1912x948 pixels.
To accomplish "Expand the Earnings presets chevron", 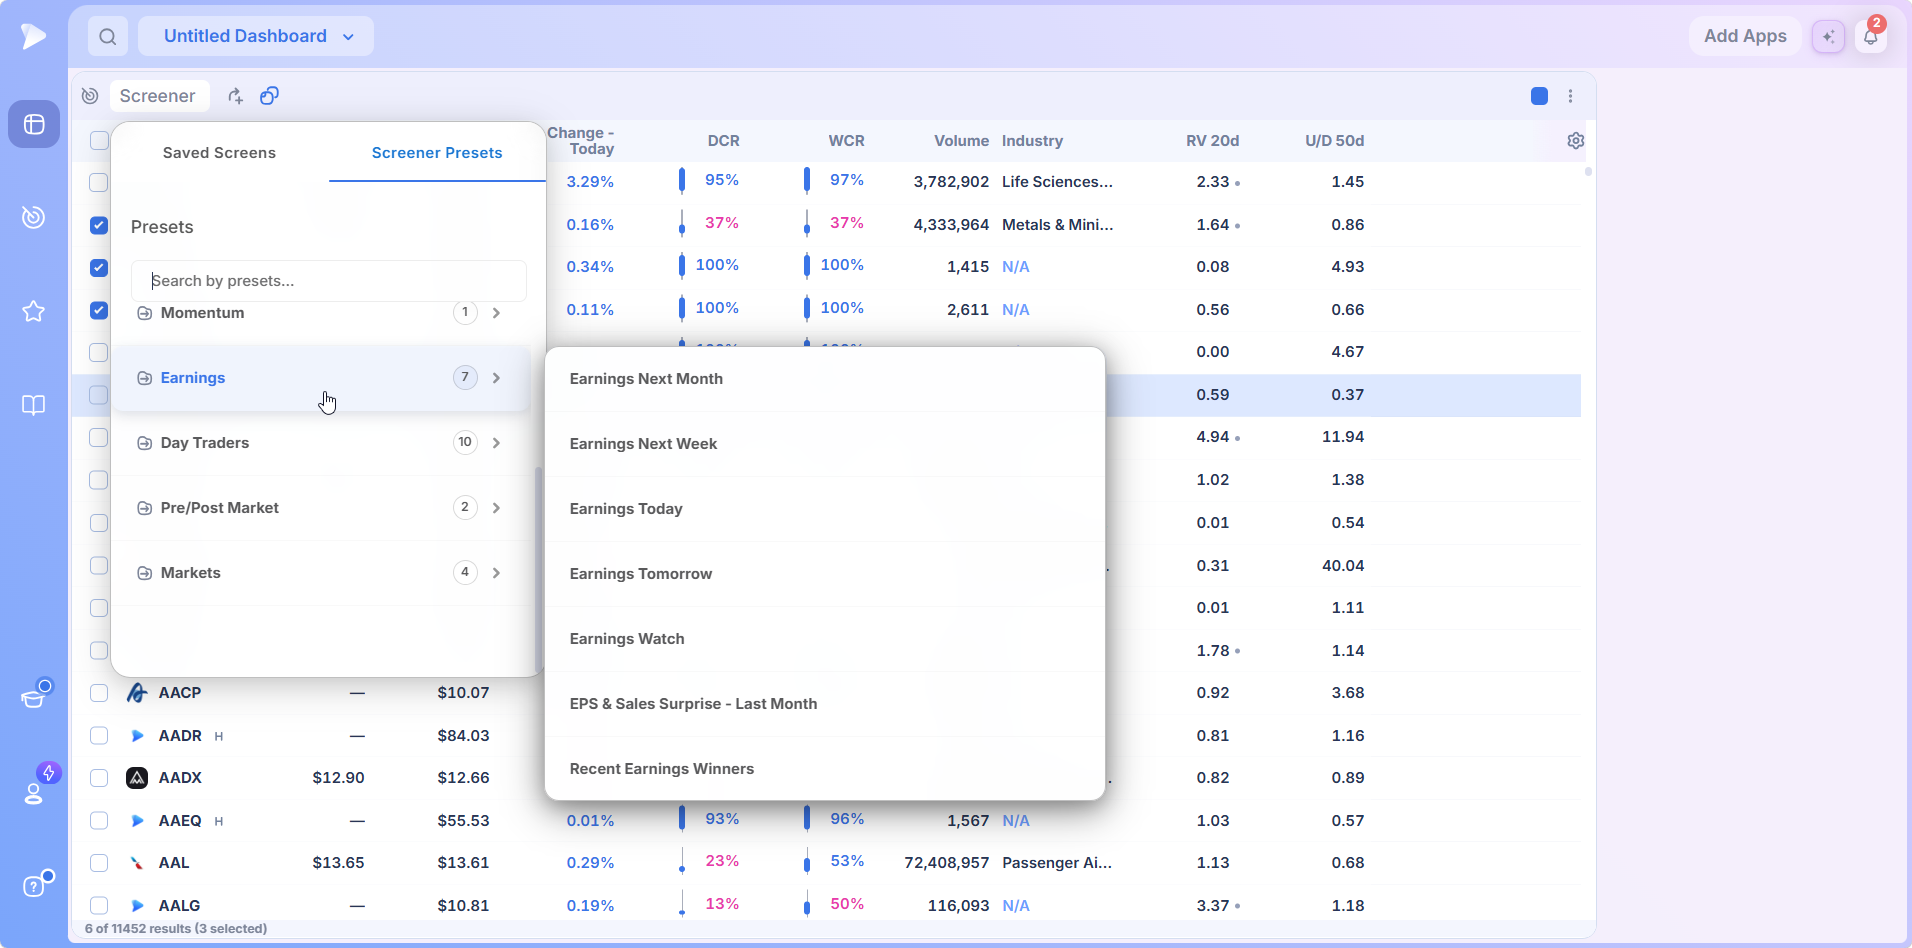I will [x=496, y=378].
